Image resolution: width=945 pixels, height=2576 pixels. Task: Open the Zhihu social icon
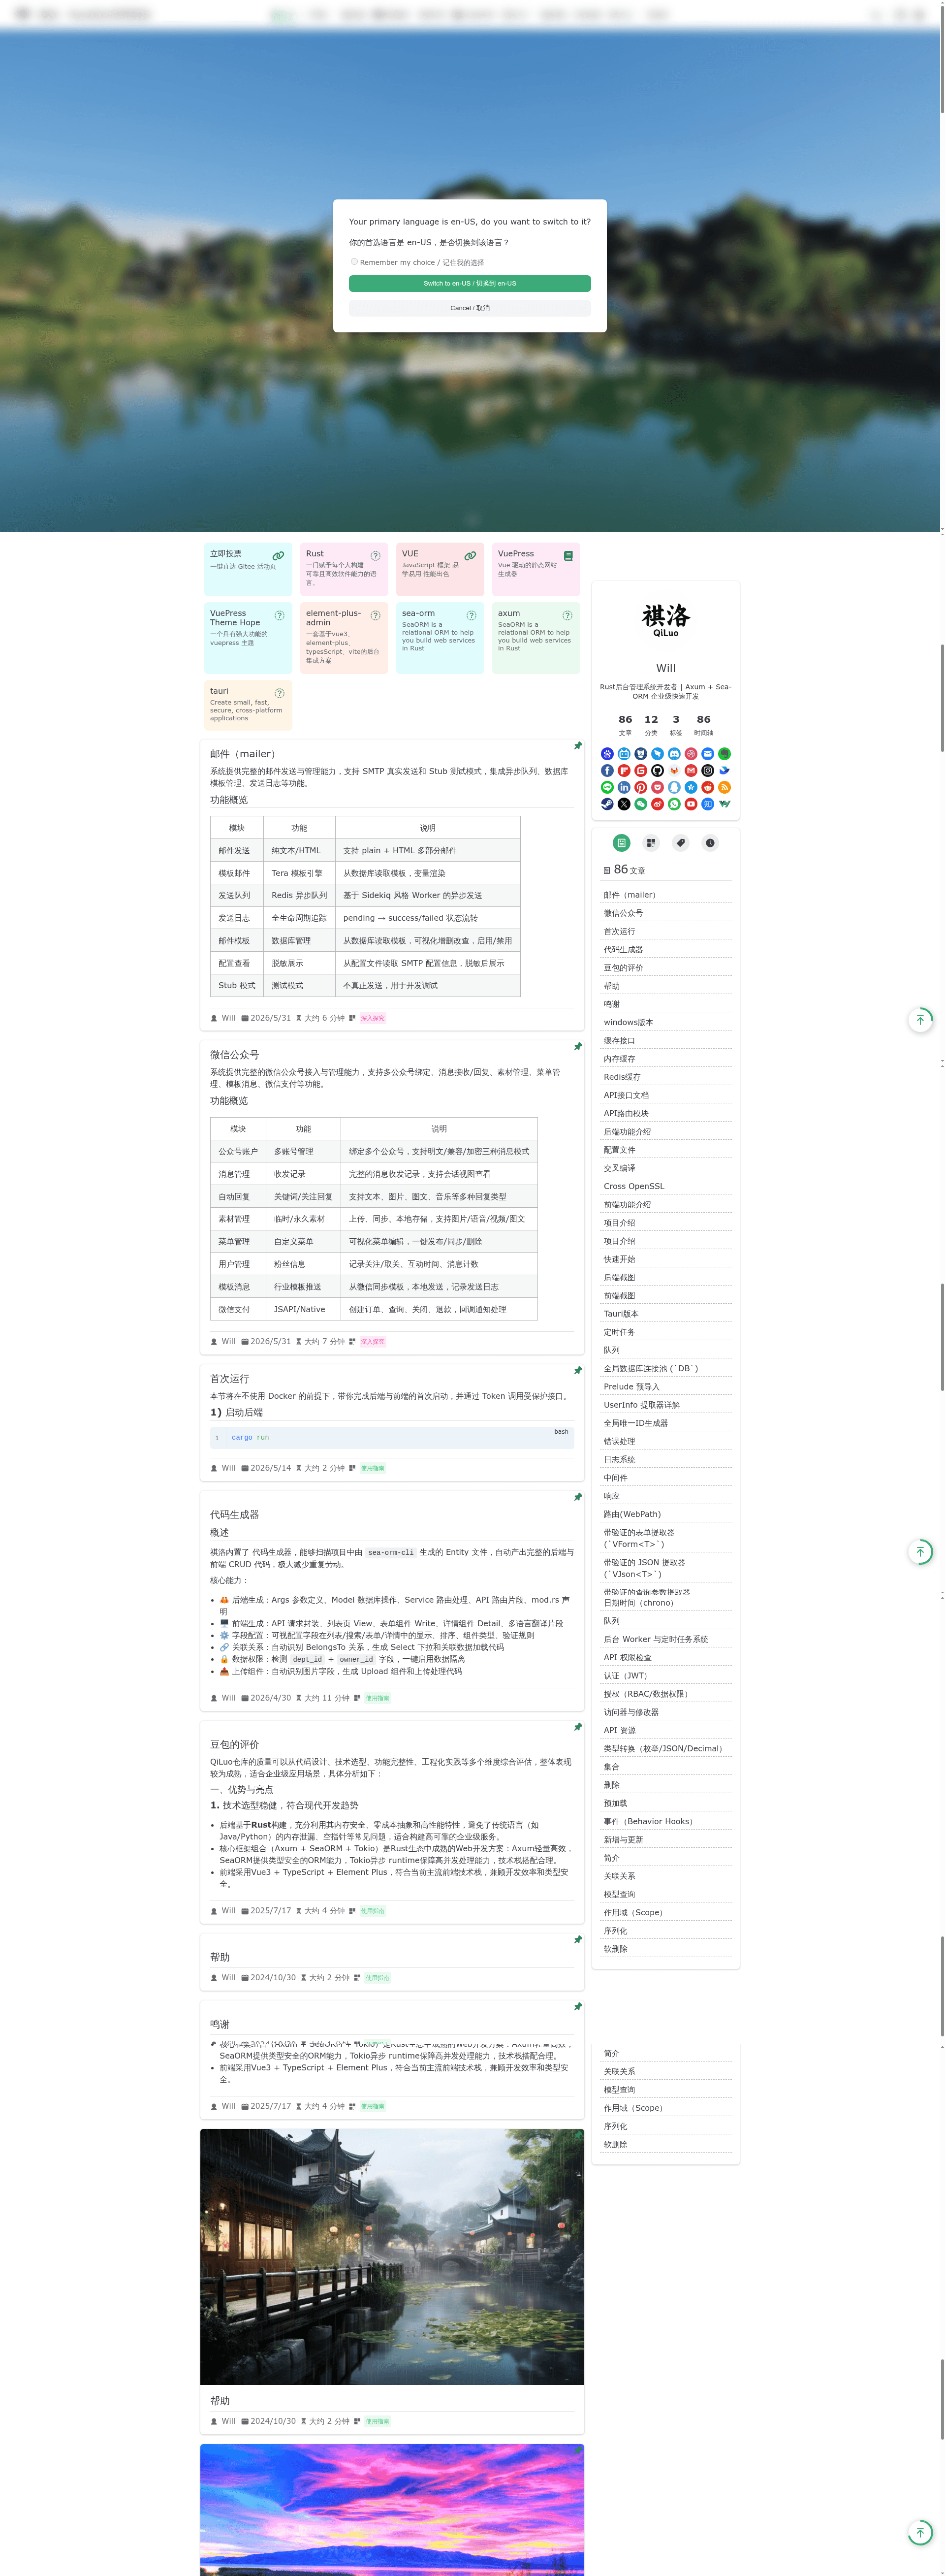(x=708, y=804)
